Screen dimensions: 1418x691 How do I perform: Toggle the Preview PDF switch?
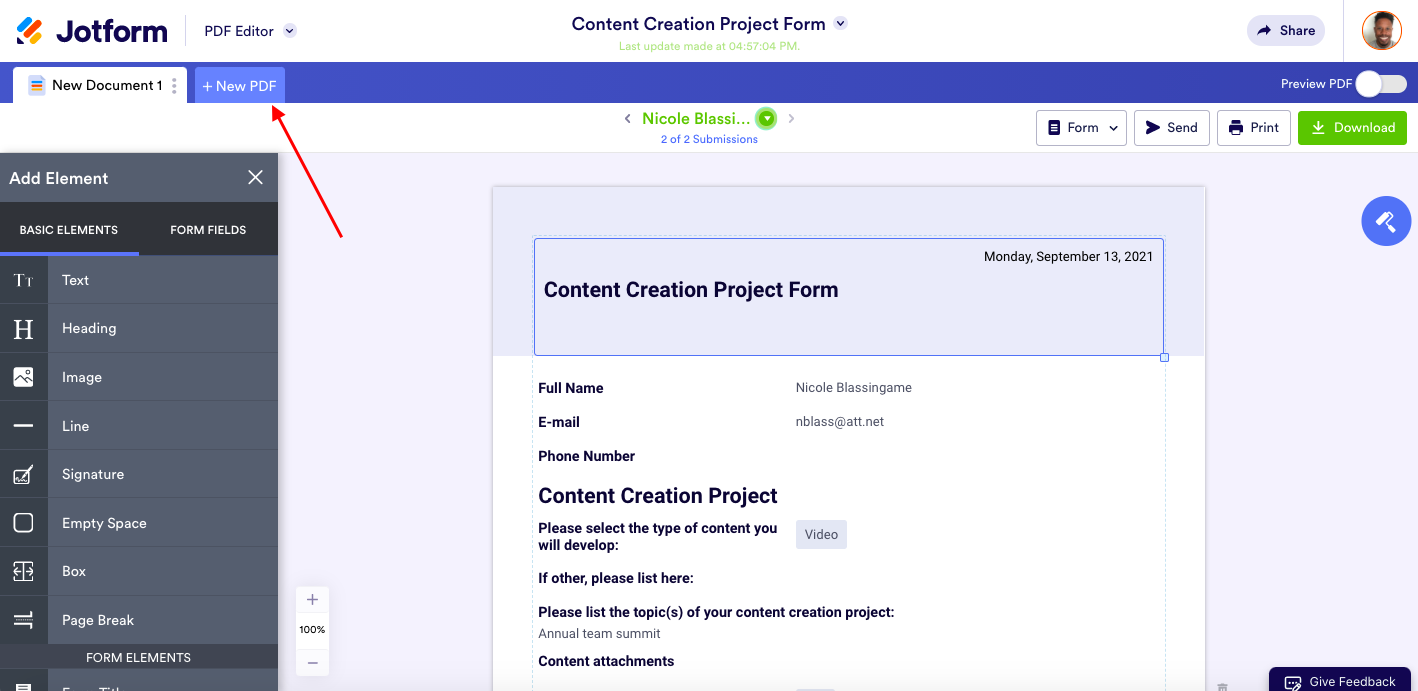1381,84
